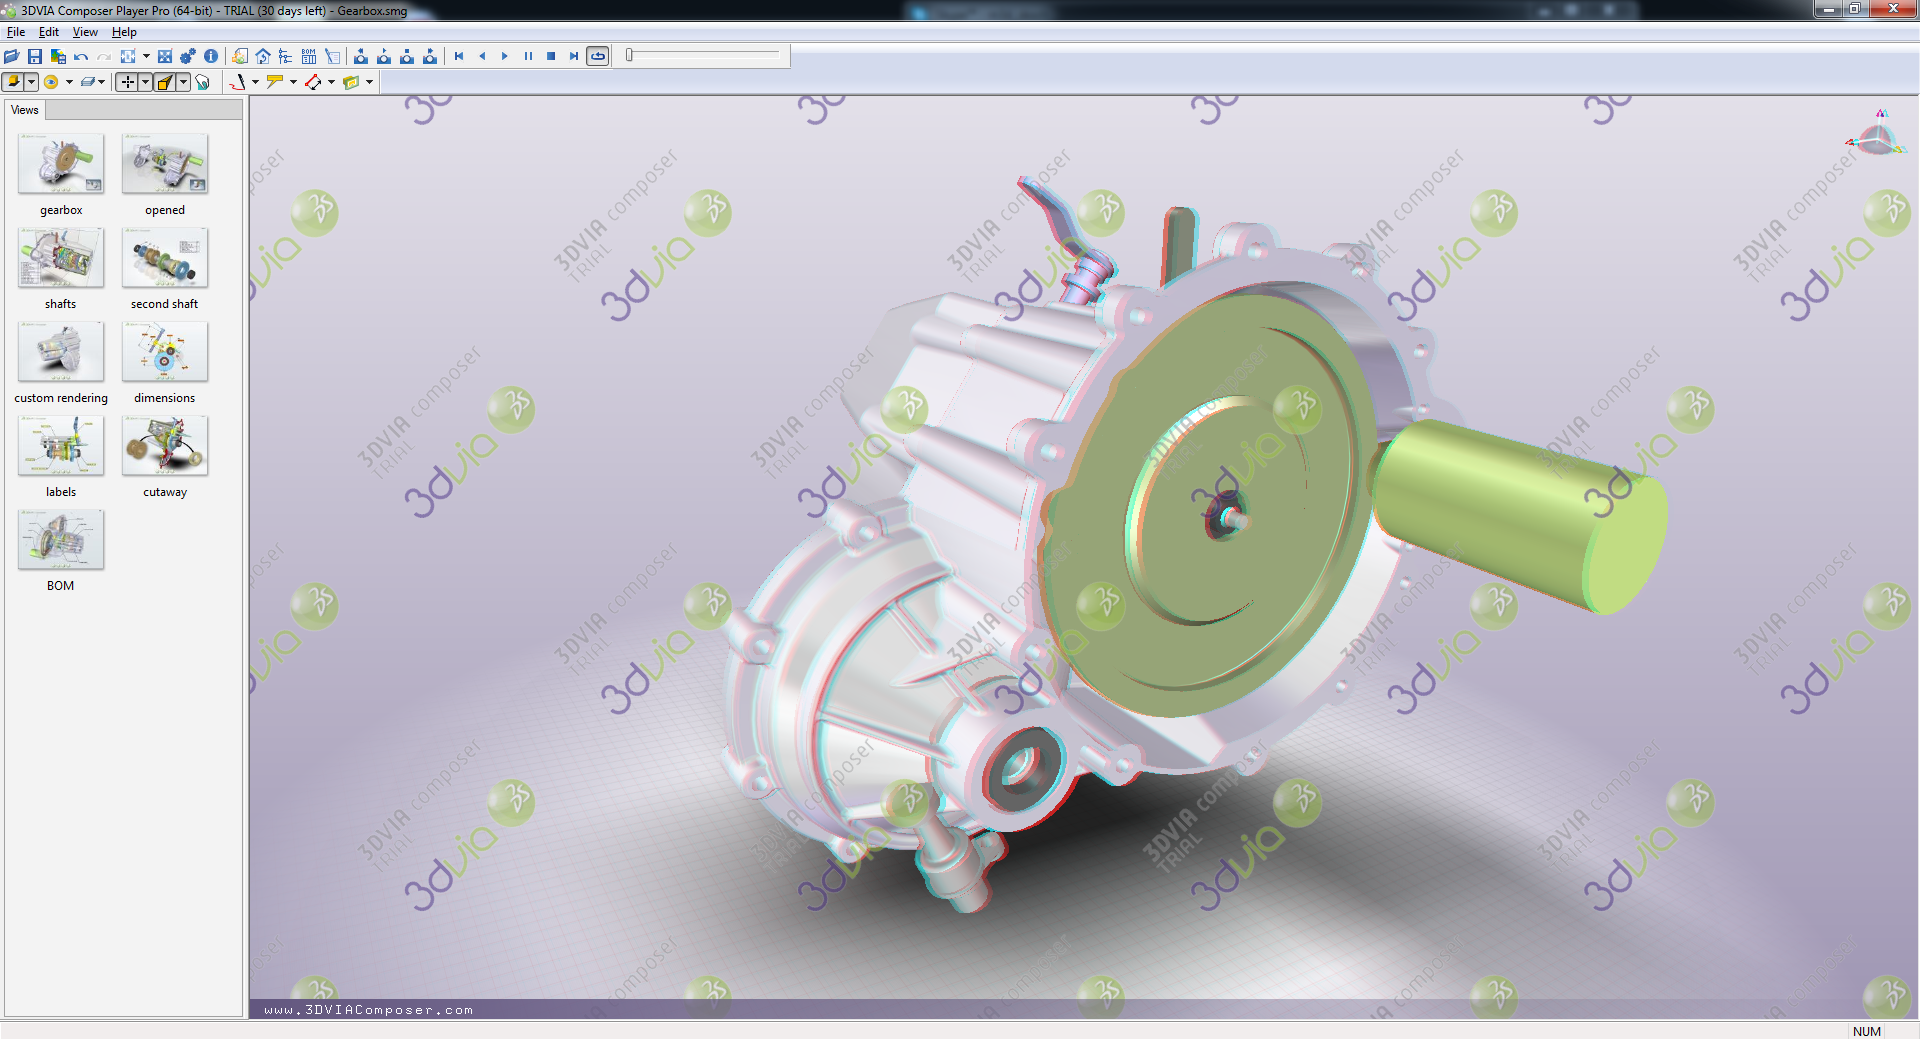Viewport: 1920px width, 1040px height.
Task: Click the yellow eye visibility icon
Action: [x=51, y=83]
